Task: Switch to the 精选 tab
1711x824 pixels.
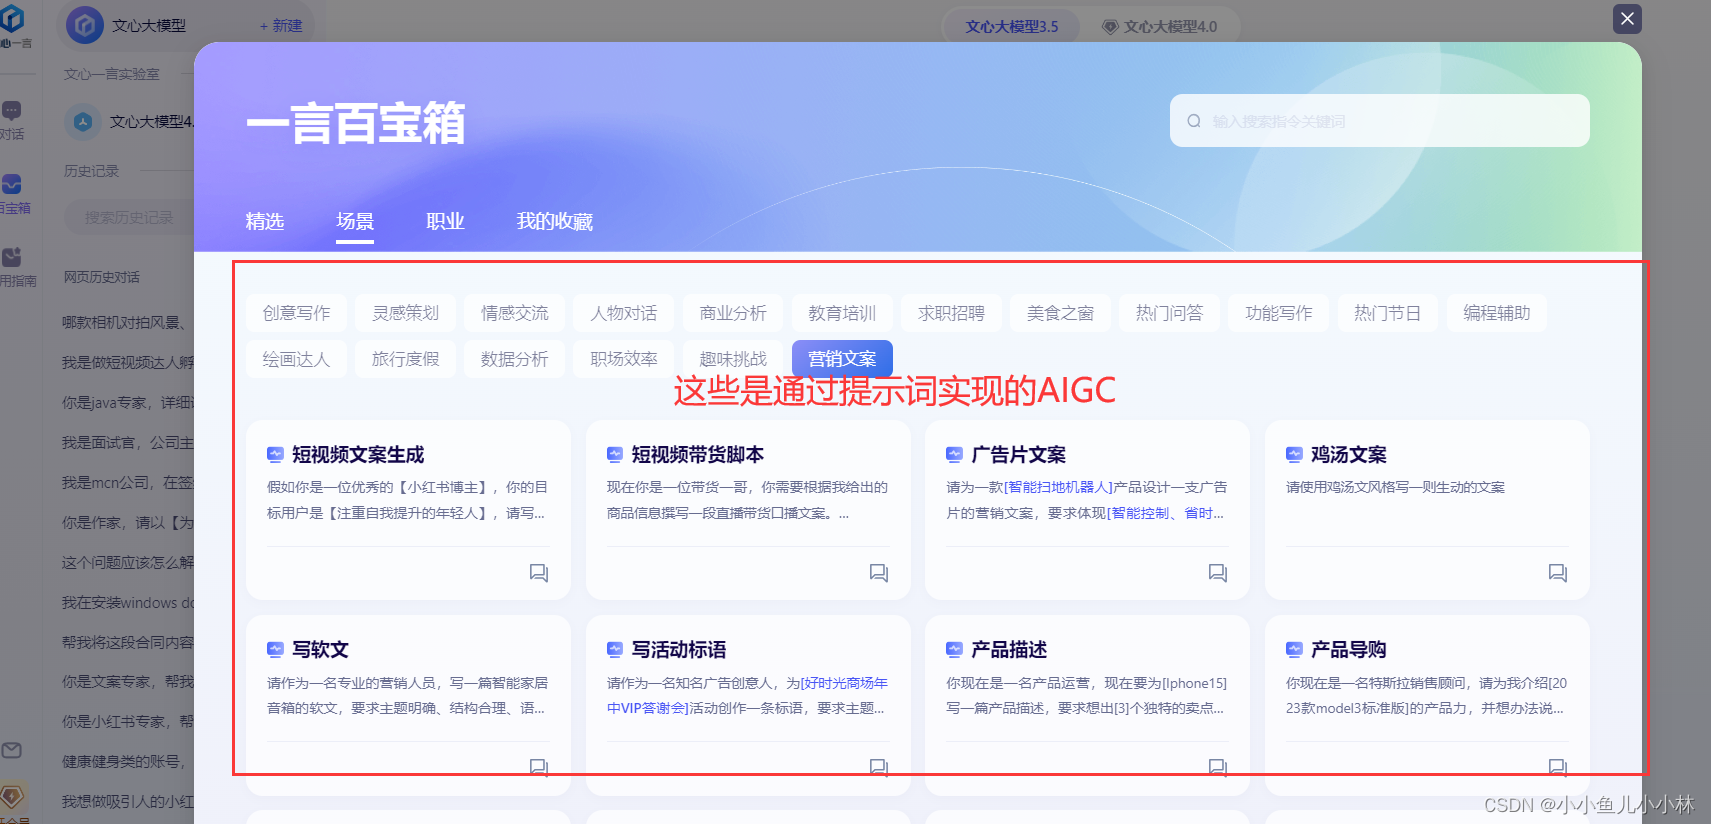Action: (x=265, y=221)
